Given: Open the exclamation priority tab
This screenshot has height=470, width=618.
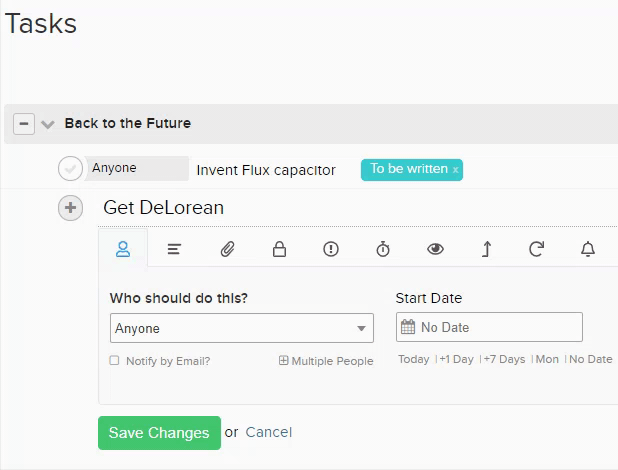Looking at the screenshot, I should 331,249.
